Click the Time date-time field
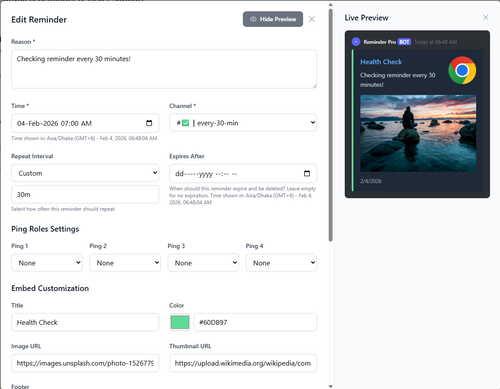Image resolution: width=500 pixels, height=389 pixels. click(x=85, y=123)
